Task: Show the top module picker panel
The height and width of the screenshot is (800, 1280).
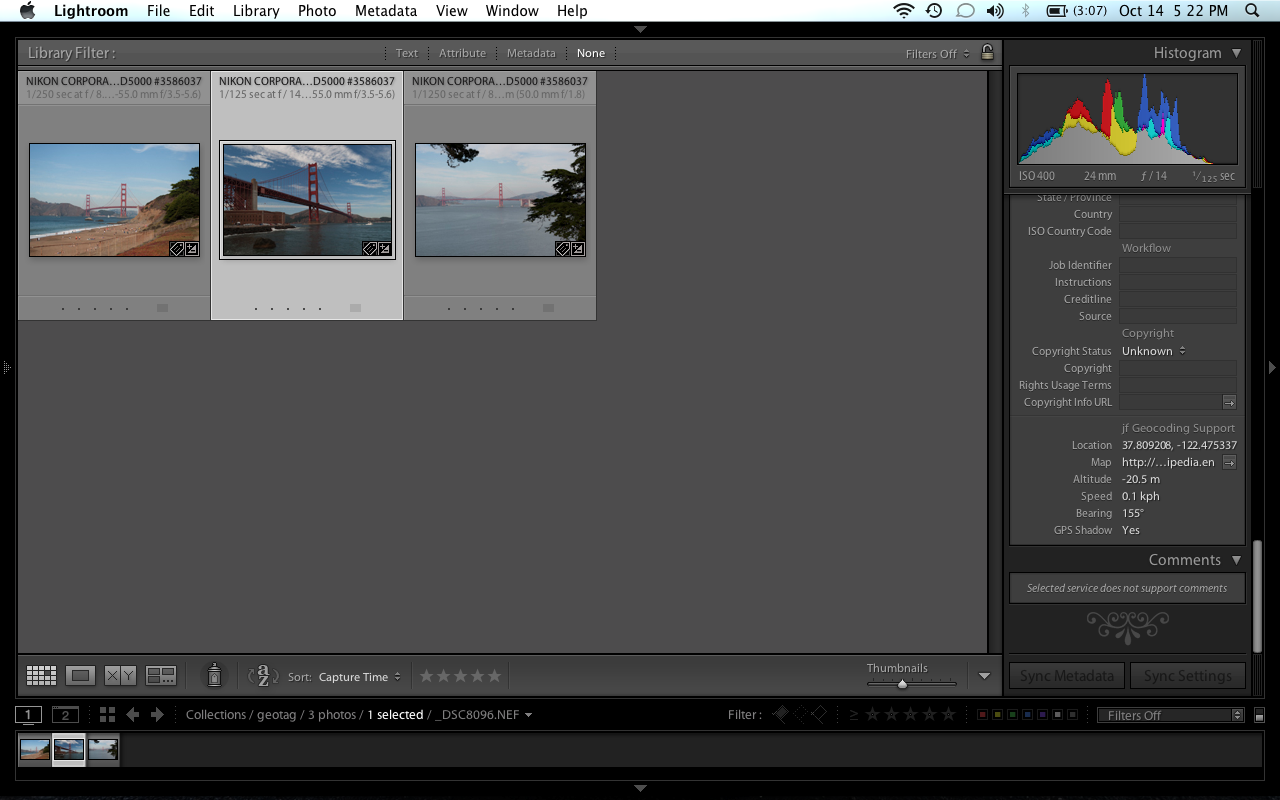Action: [x=640, y=30]
